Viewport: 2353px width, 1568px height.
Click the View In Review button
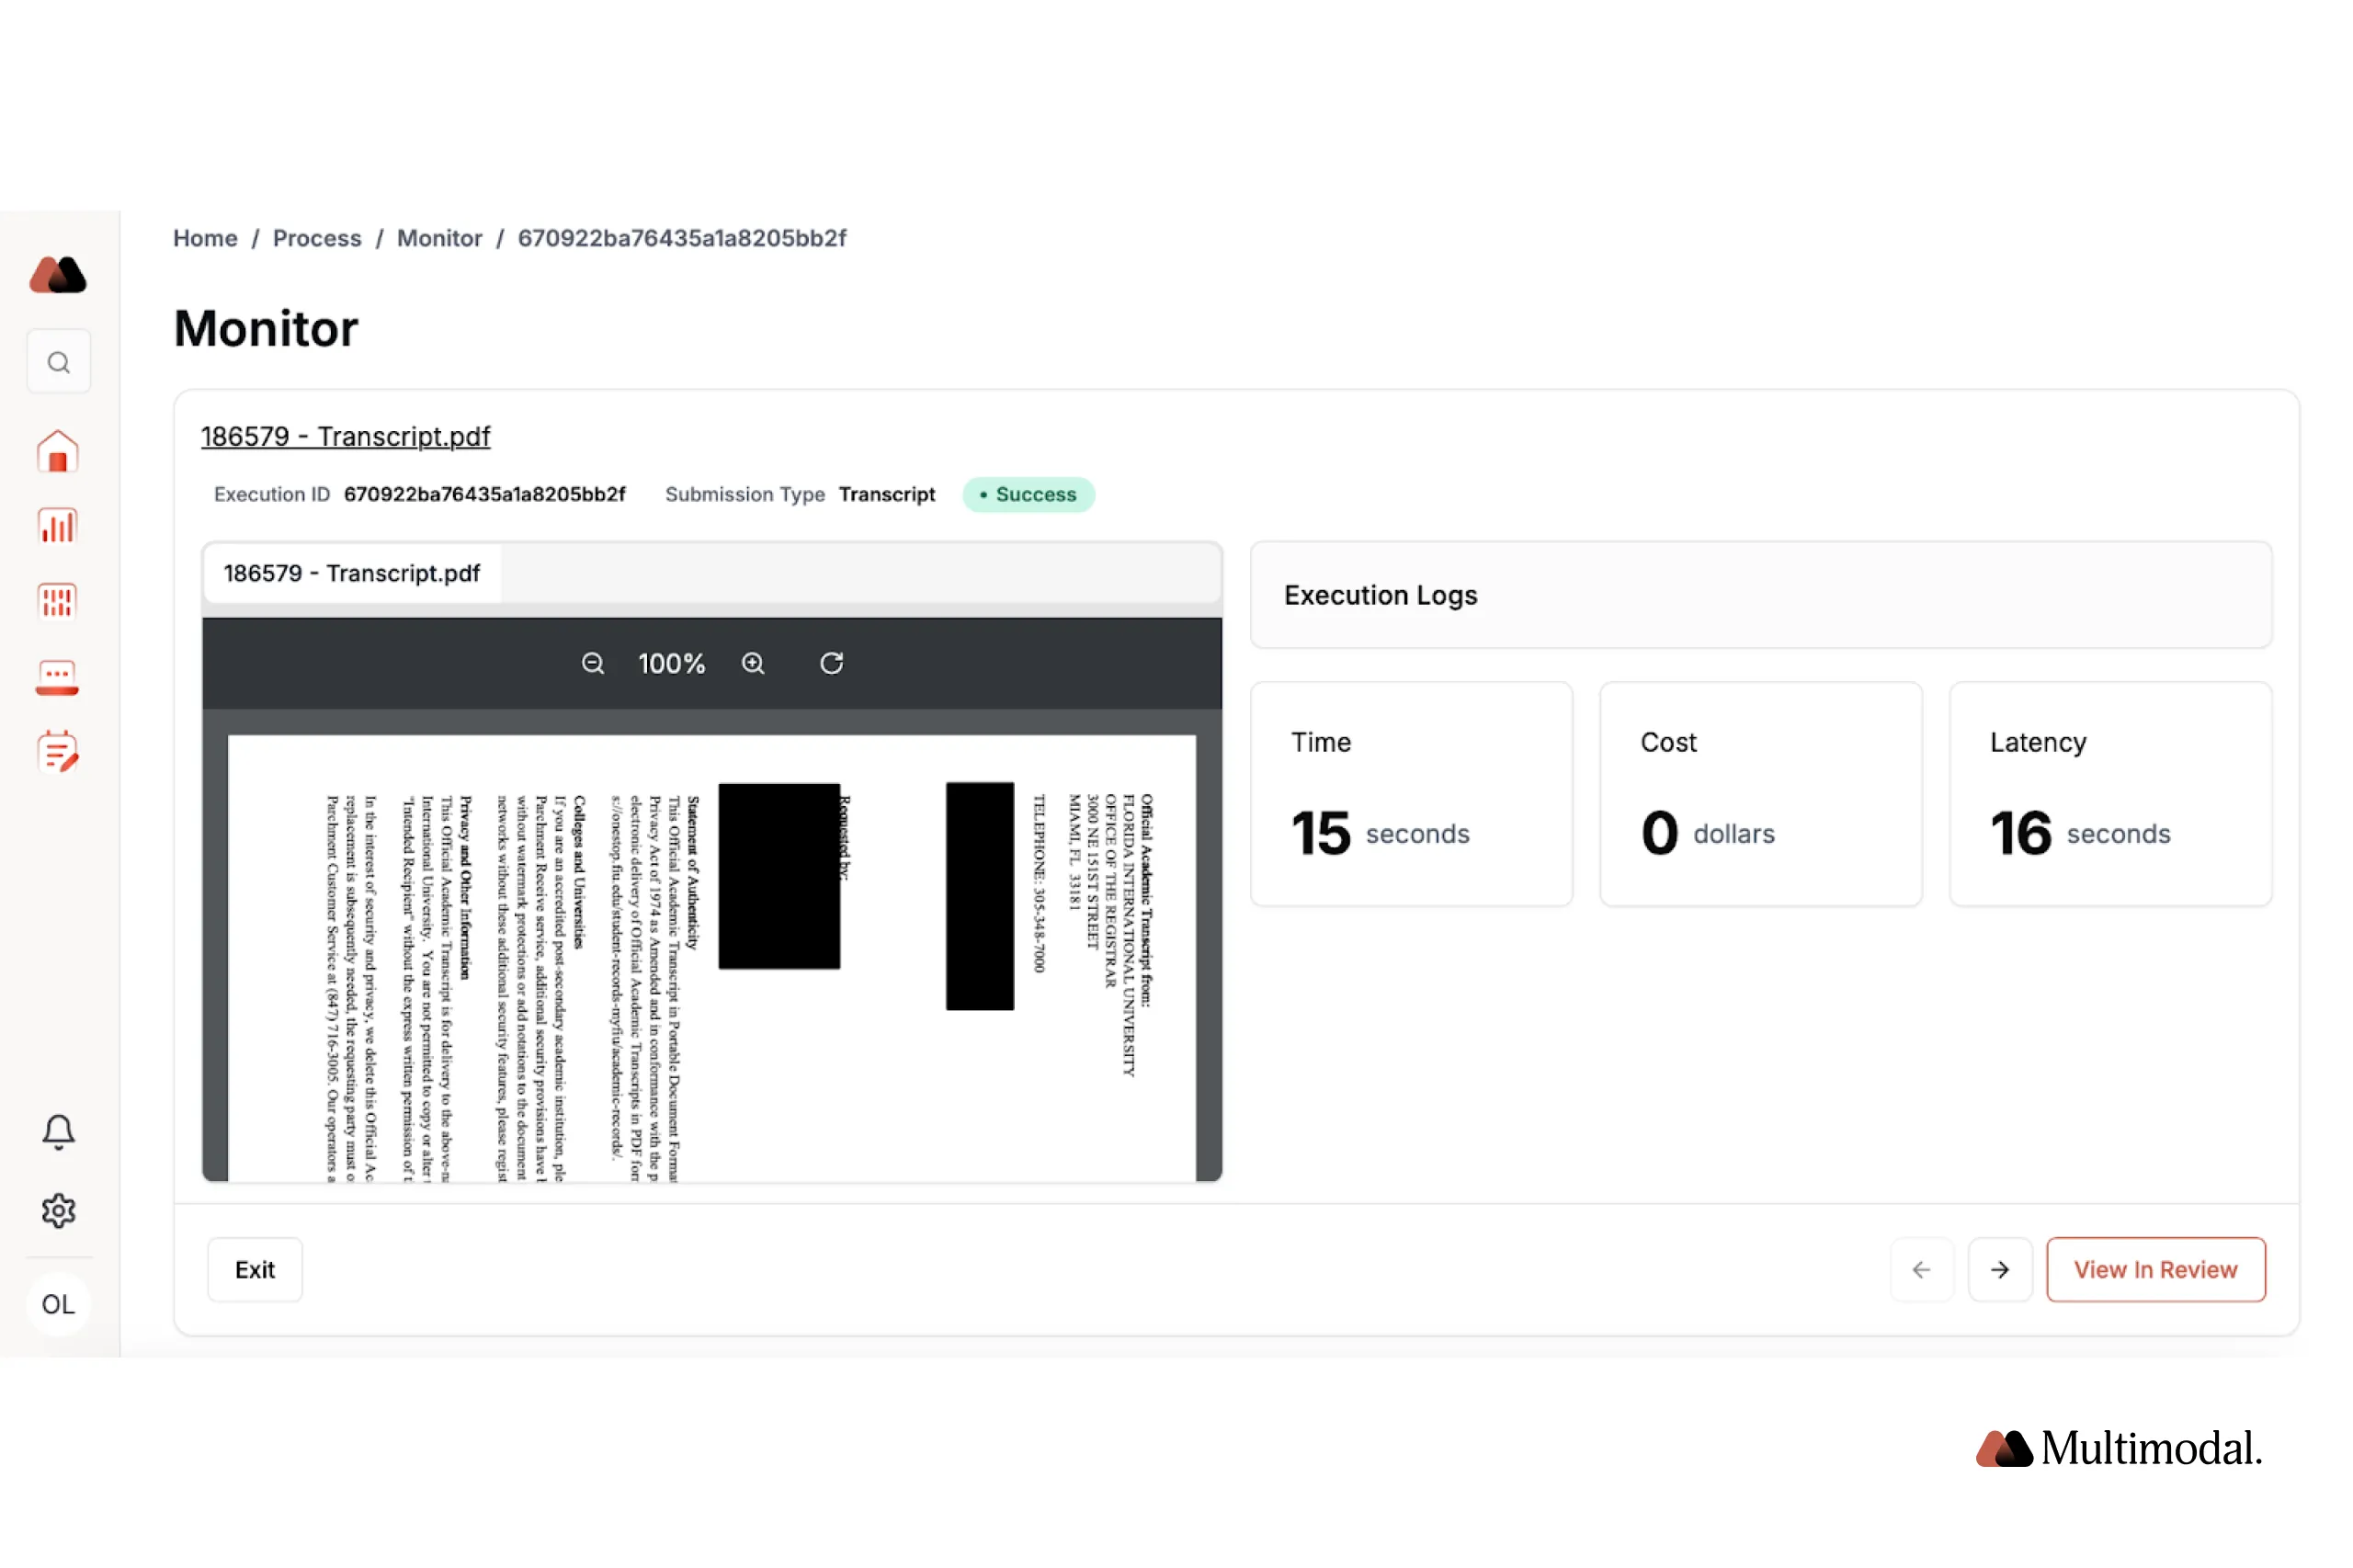tap(2155, 1269)
